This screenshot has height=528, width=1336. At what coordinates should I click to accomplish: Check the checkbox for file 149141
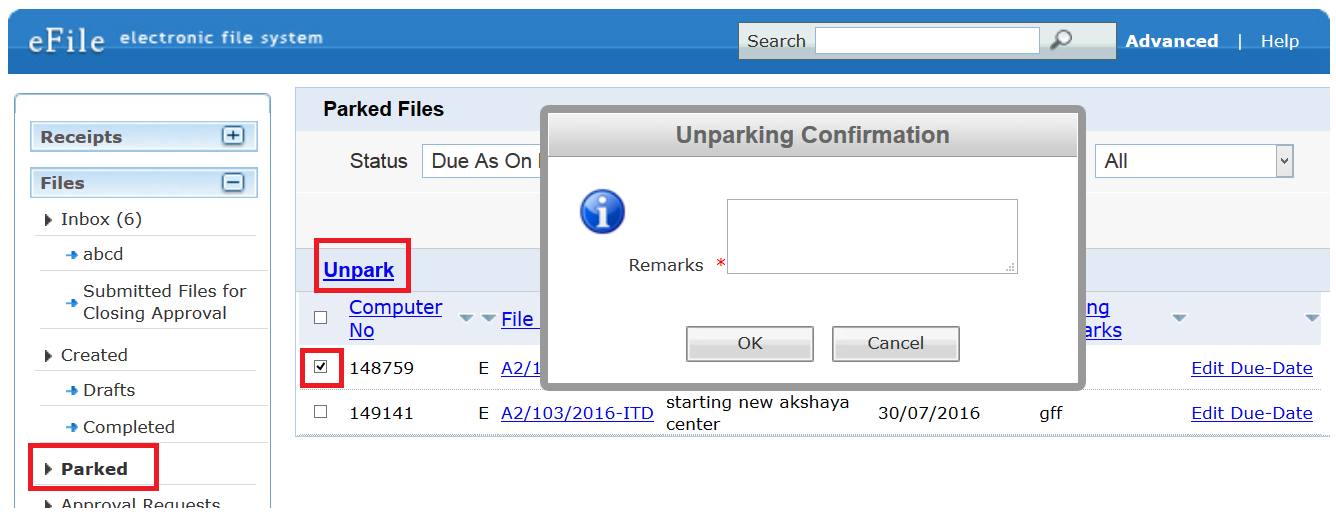(320, 411)
